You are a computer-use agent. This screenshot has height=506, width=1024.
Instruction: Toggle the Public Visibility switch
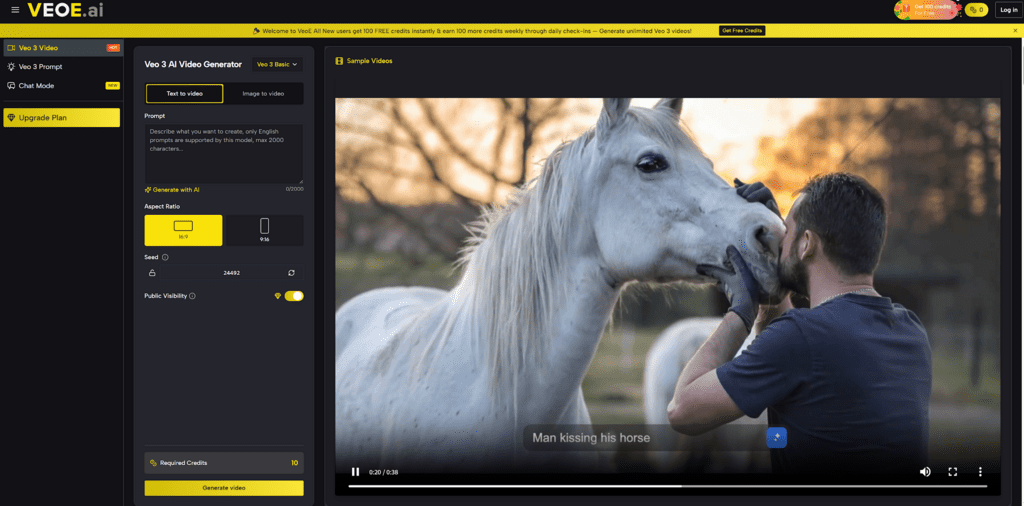coord(294,296)
